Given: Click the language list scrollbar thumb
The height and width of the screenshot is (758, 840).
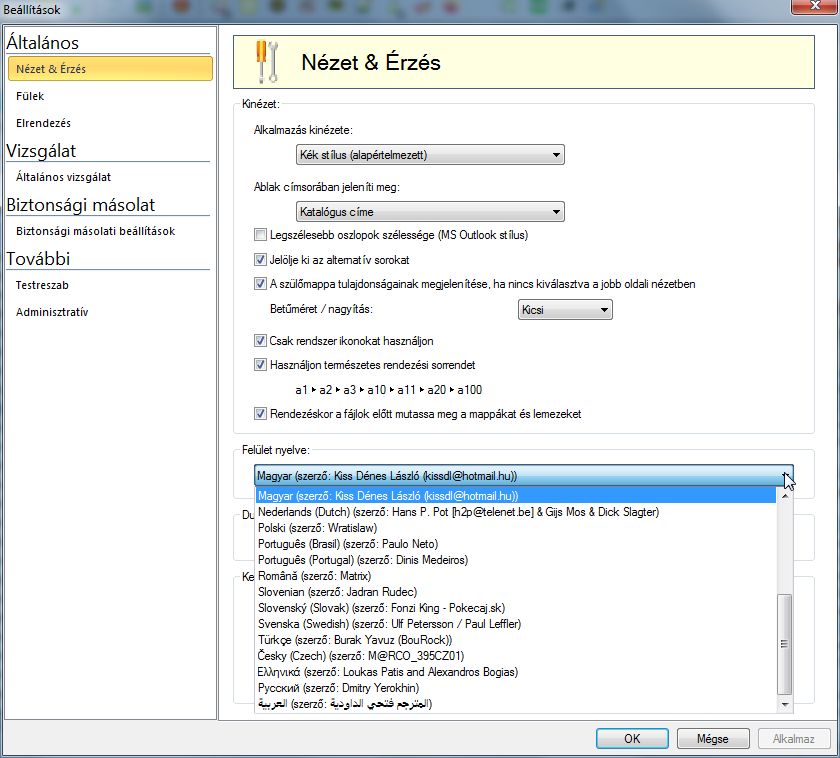Looking at the screenshot, I should point(785,642).
